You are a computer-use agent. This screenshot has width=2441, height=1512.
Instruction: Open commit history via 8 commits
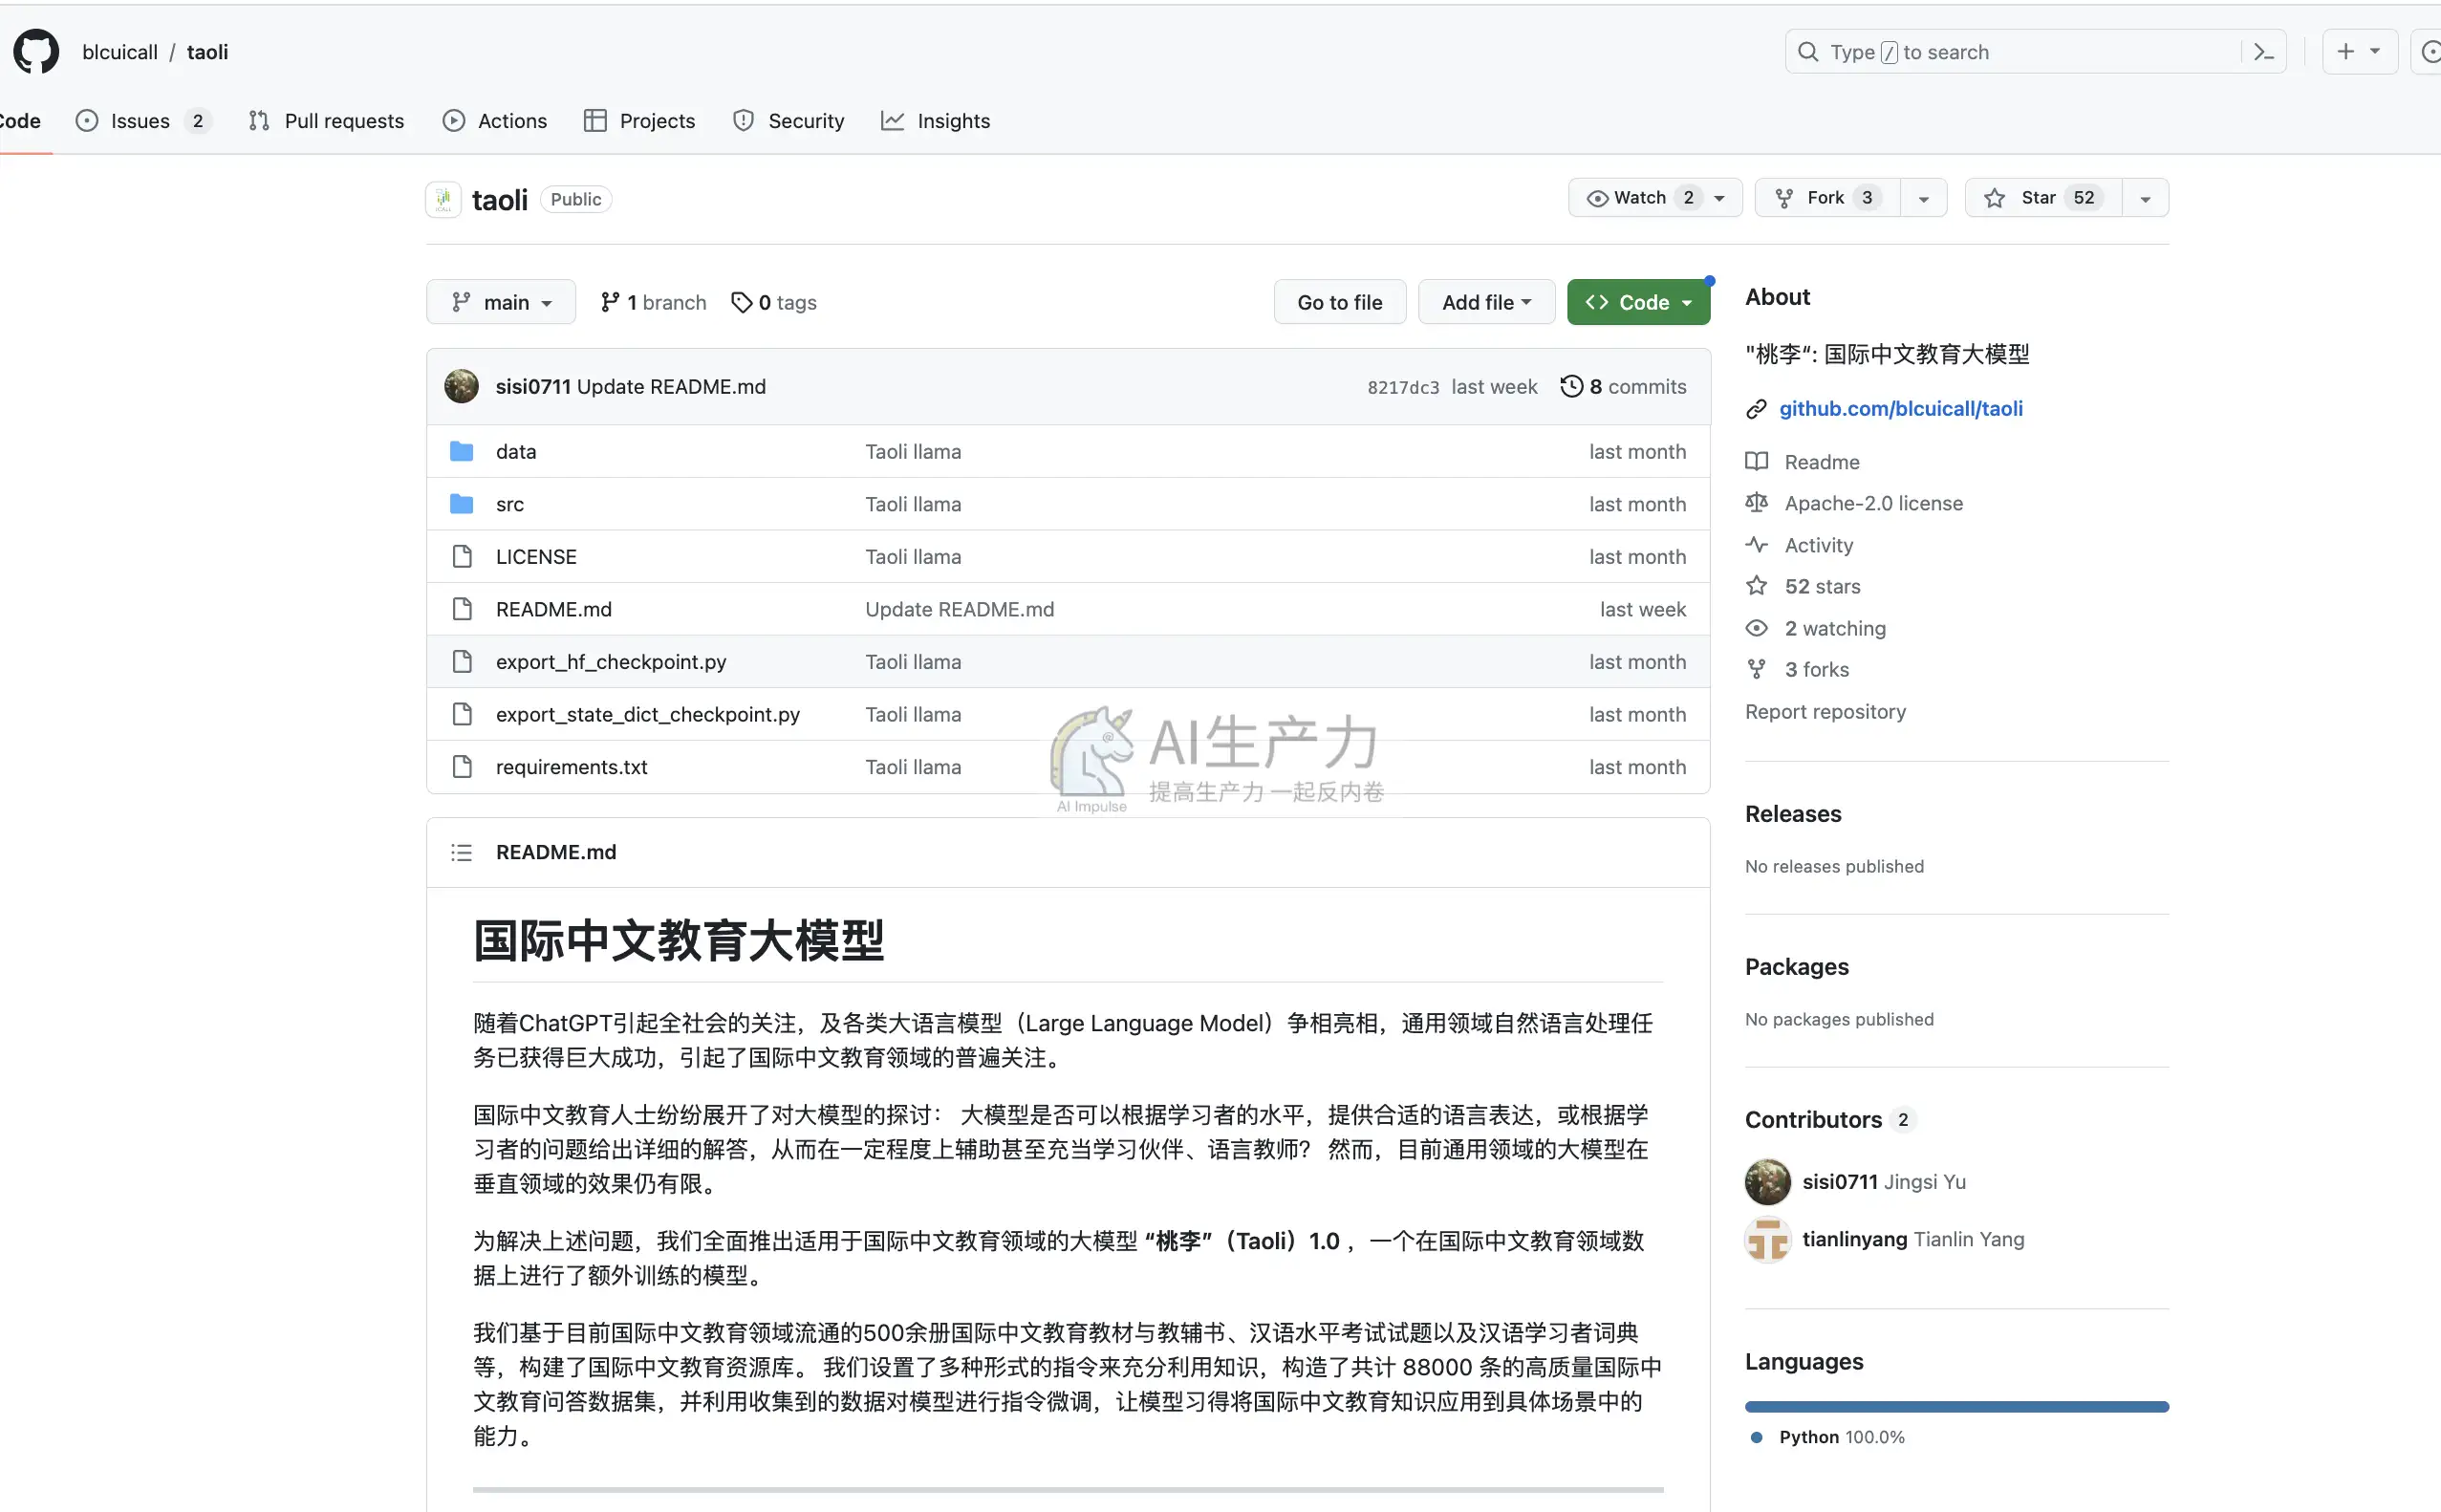[1623, 386]
